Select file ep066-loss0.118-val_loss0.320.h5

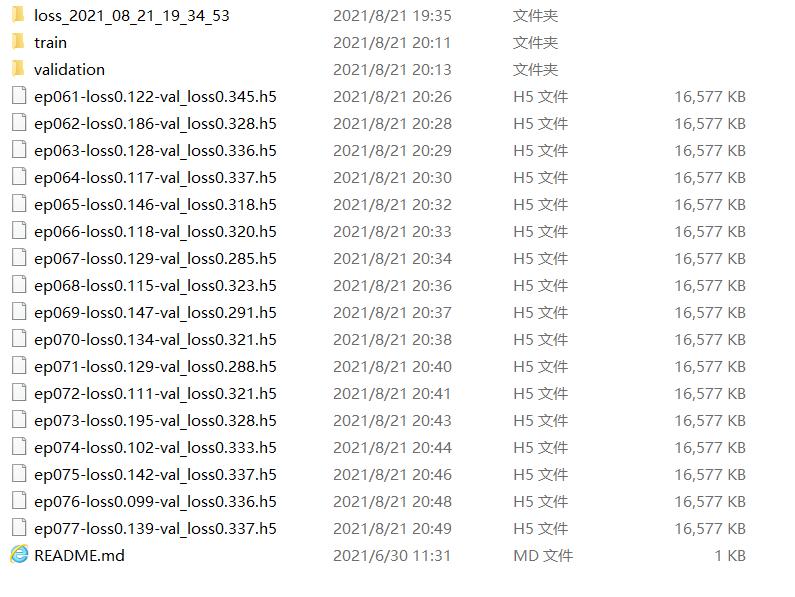[x=155, y=231]
